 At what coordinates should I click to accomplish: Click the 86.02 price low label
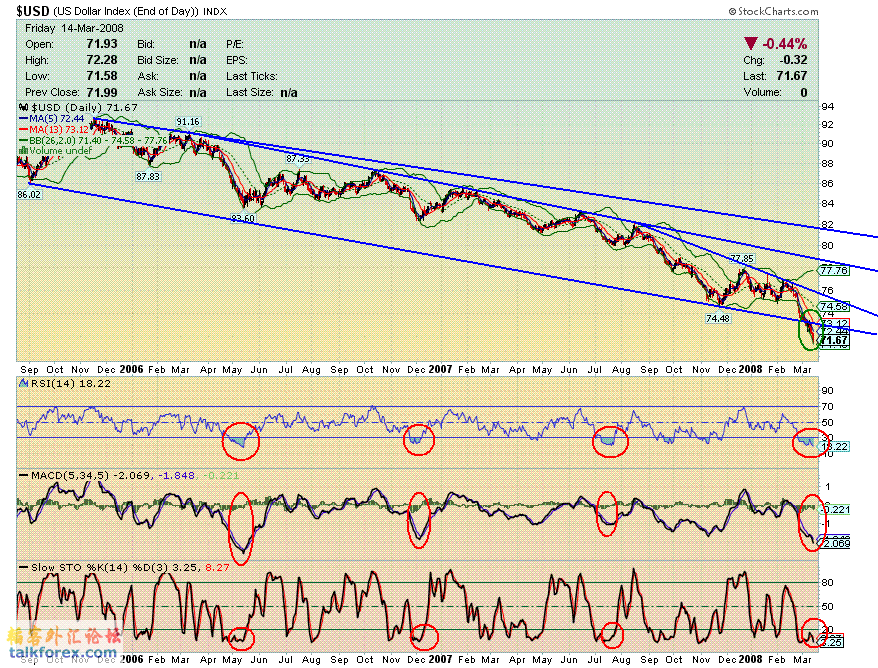[29, 194]
